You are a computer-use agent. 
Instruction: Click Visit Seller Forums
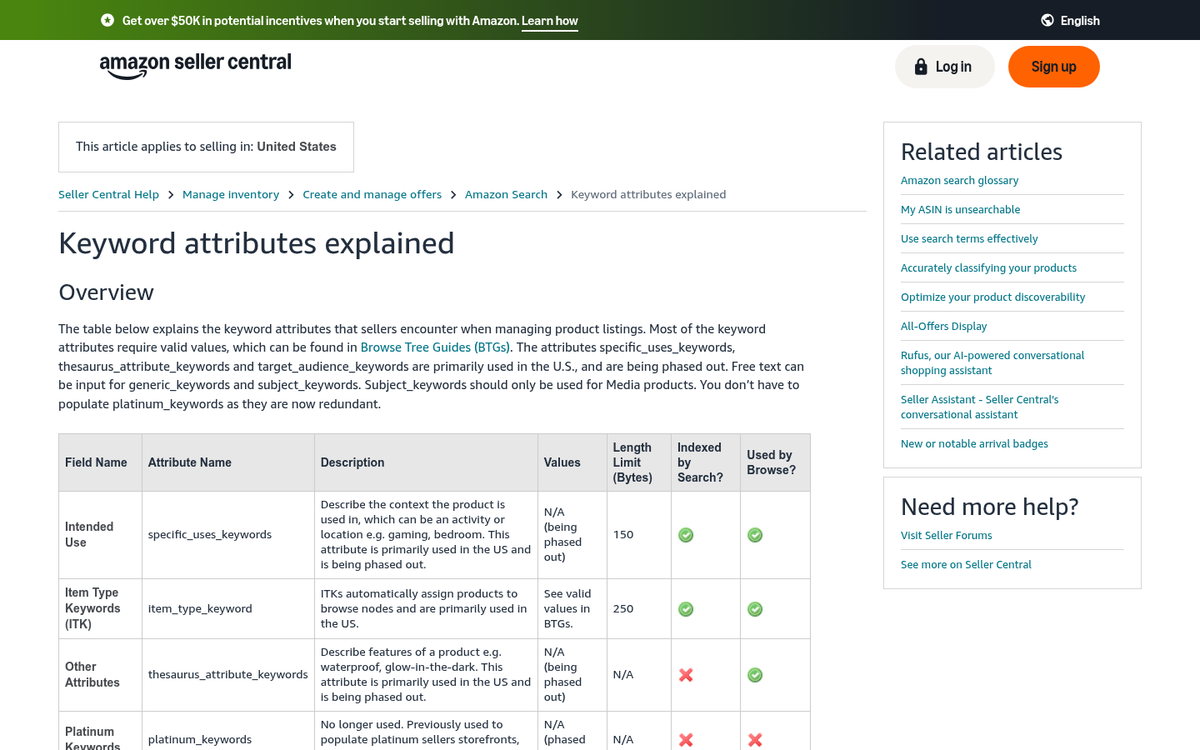click(x=946, y=535)
